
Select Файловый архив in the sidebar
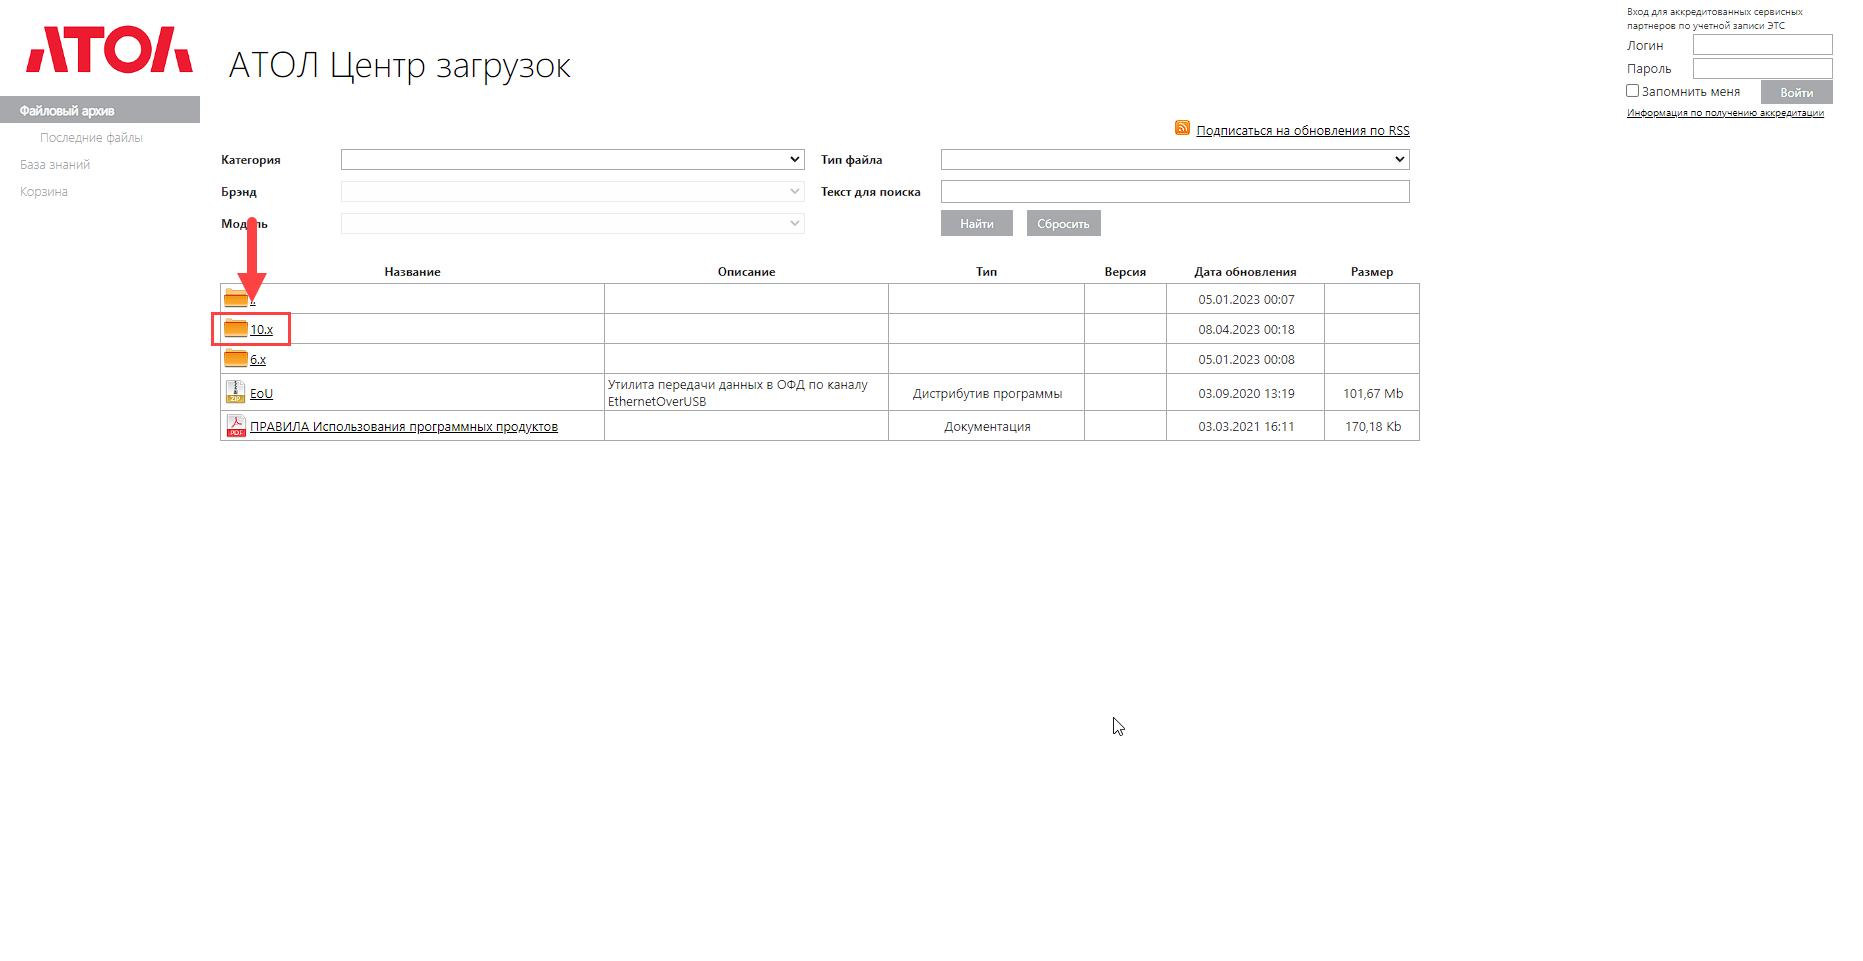pos(100,110)
